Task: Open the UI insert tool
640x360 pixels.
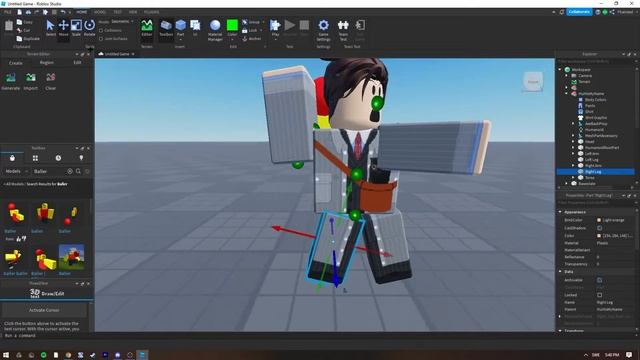Action: pyautogui.click(x=195, y=28)
